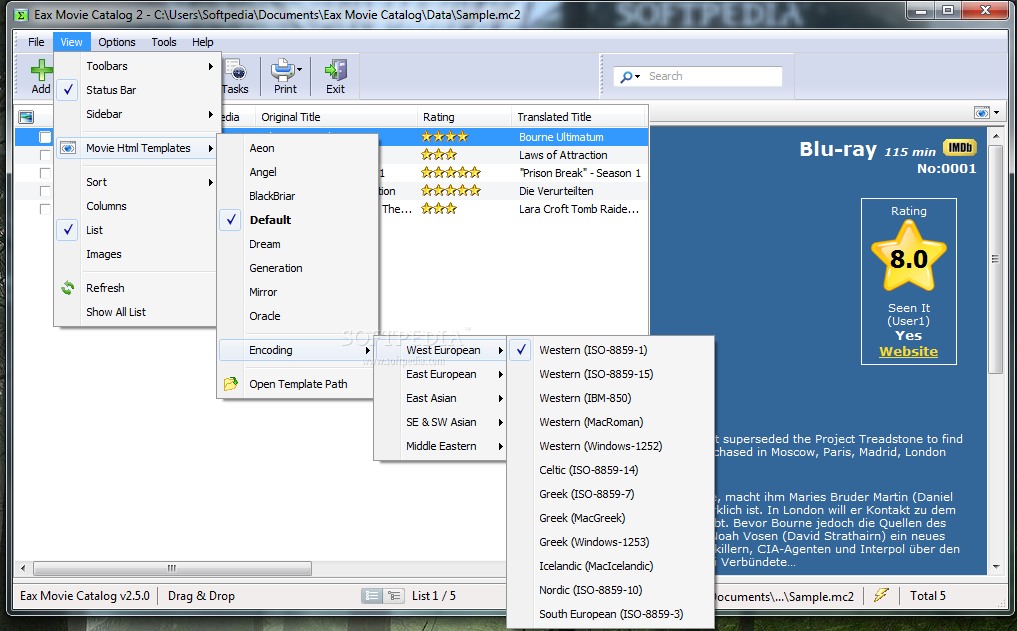
Task: Switch to details view icon in status bar
Action: [394, 595]
